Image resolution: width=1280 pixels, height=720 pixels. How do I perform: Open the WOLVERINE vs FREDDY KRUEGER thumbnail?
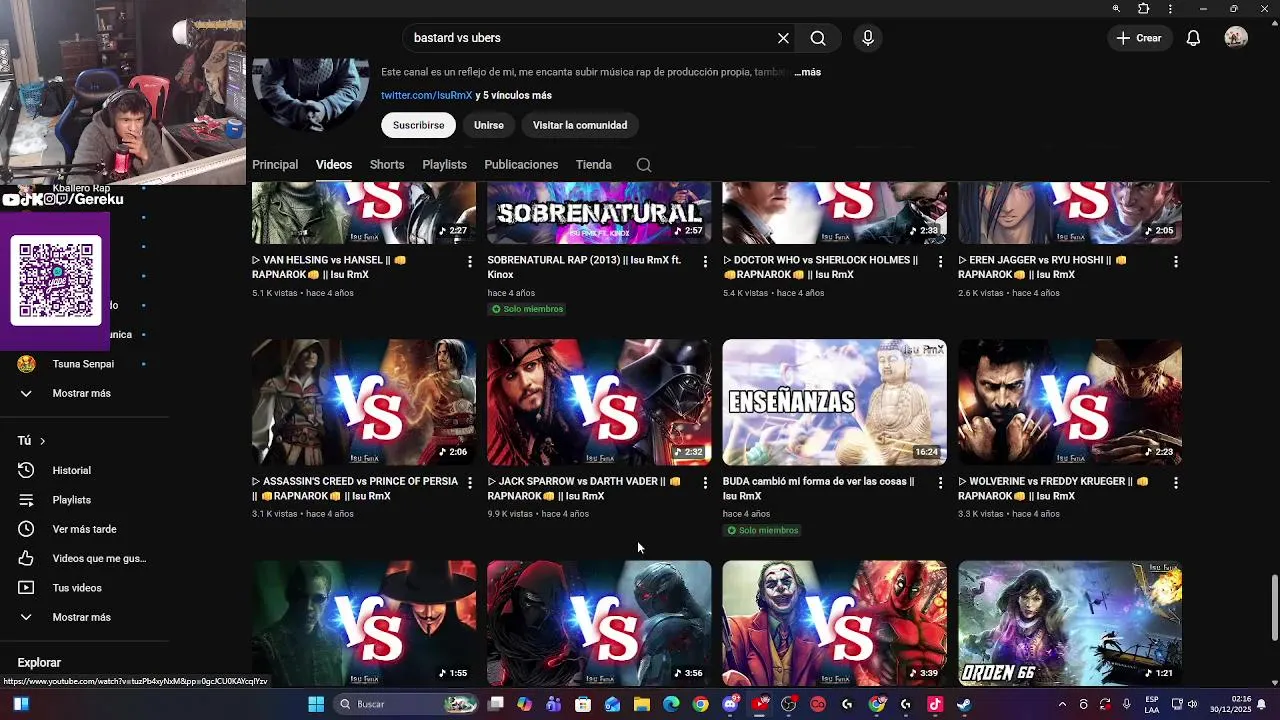pos(1070,402)
